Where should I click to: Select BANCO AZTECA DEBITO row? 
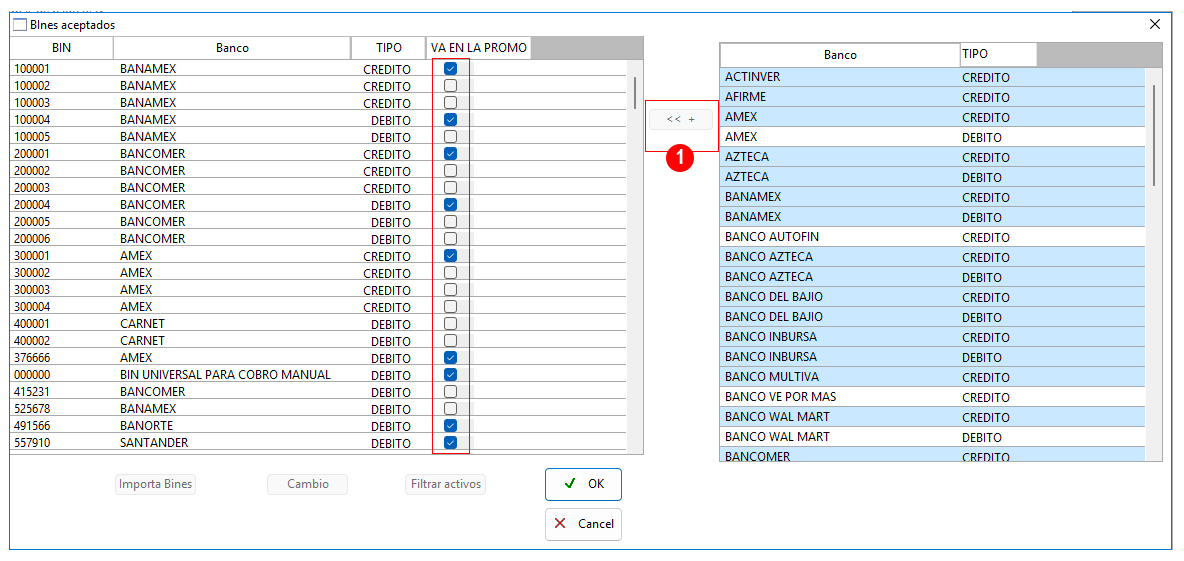(933, 277)
